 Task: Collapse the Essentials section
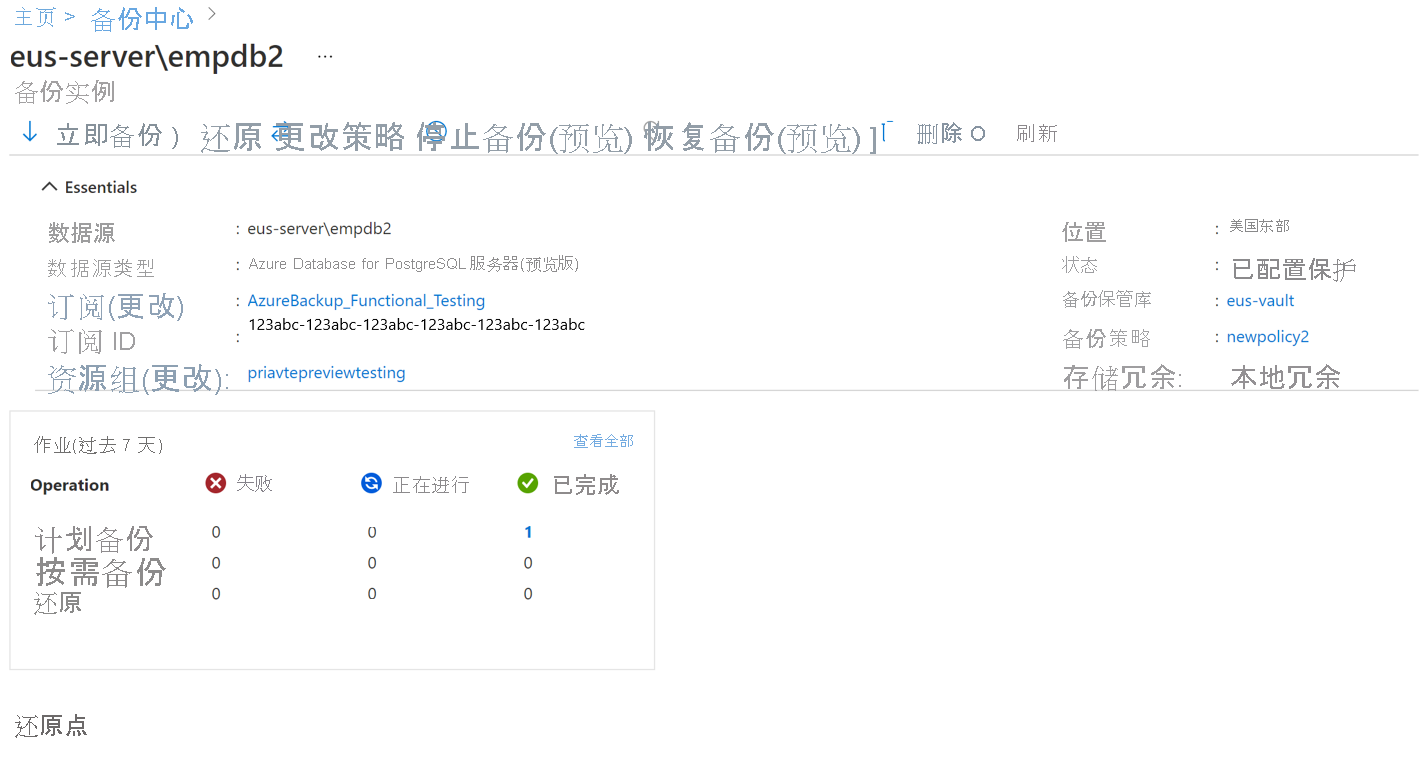coord(48,186)
